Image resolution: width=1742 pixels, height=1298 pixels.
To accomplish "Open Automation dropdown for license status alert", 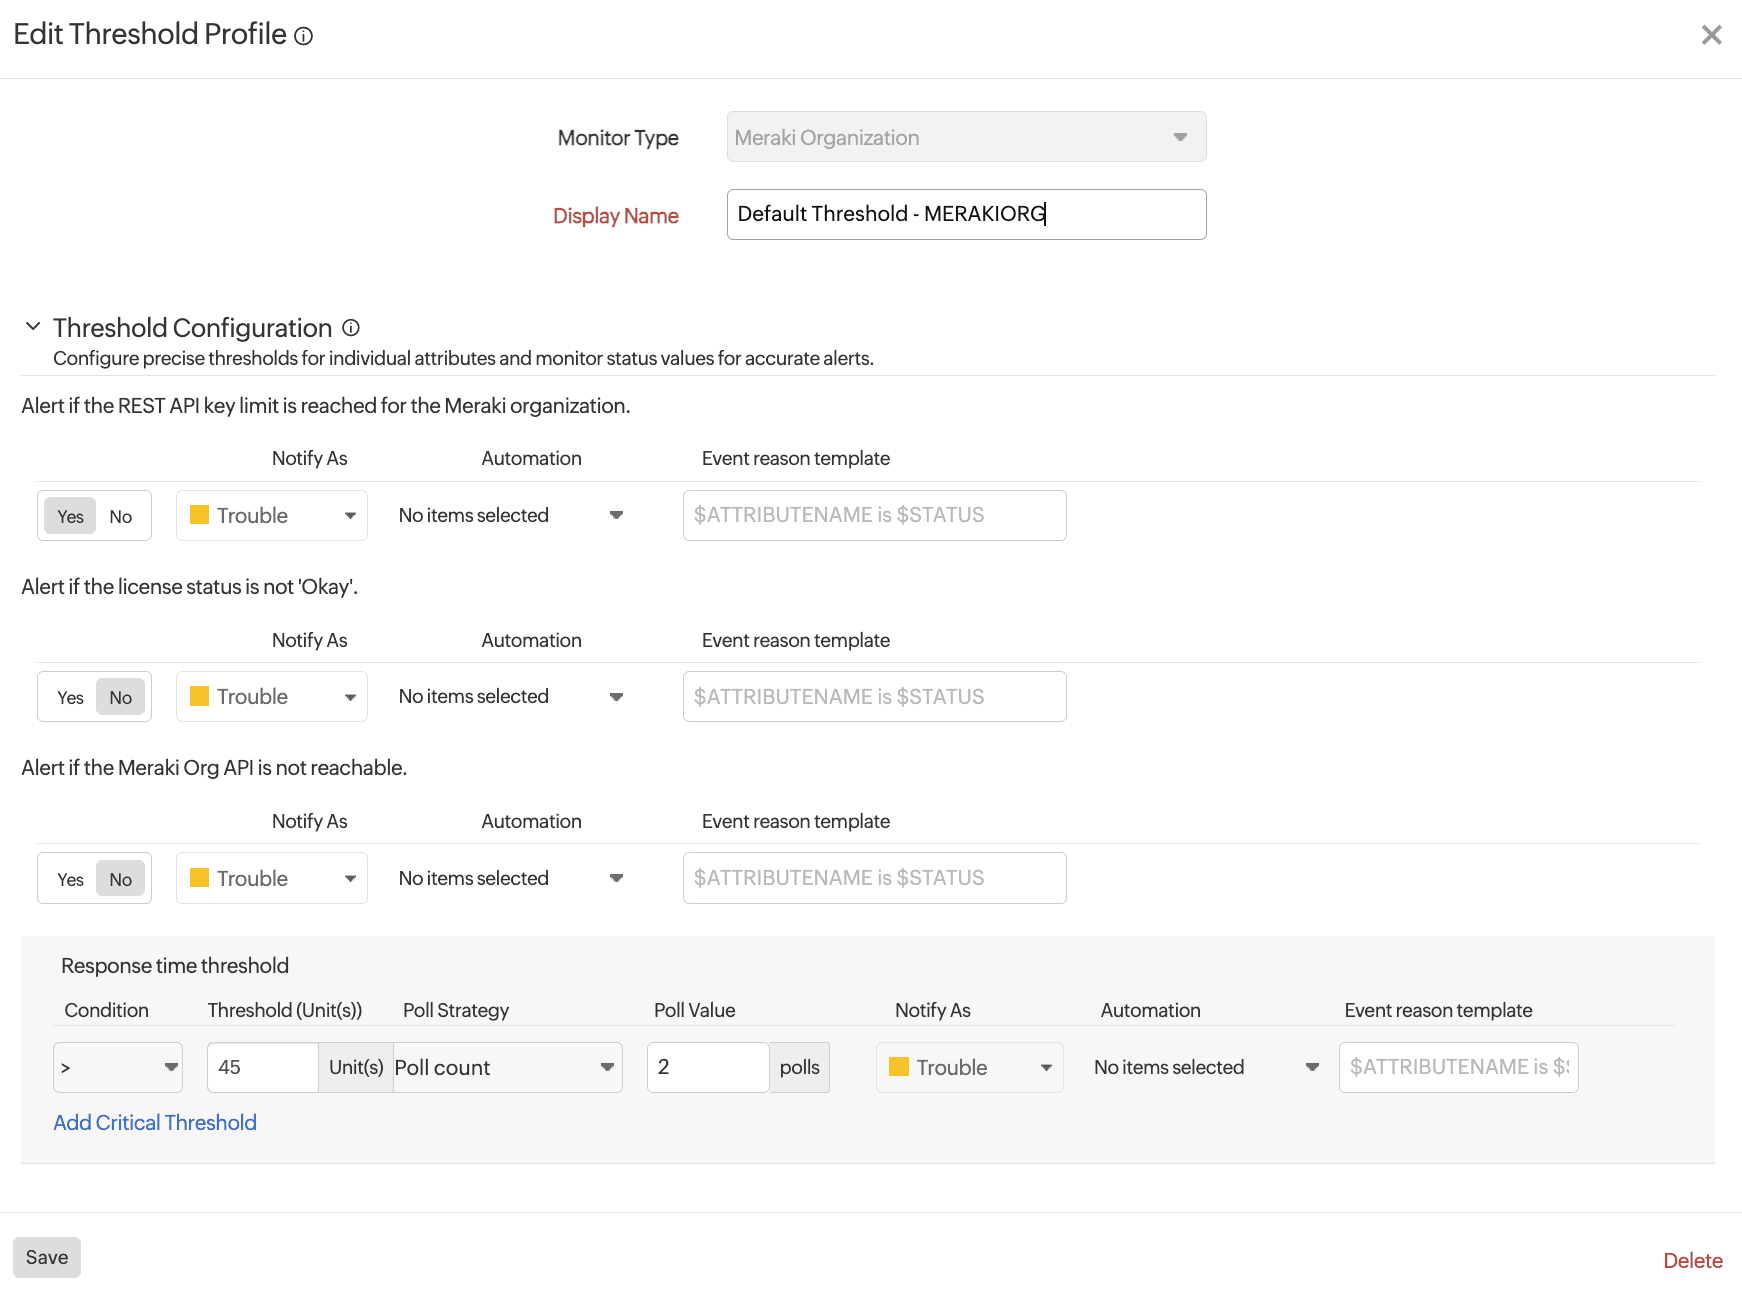I will tap(511, 697).
